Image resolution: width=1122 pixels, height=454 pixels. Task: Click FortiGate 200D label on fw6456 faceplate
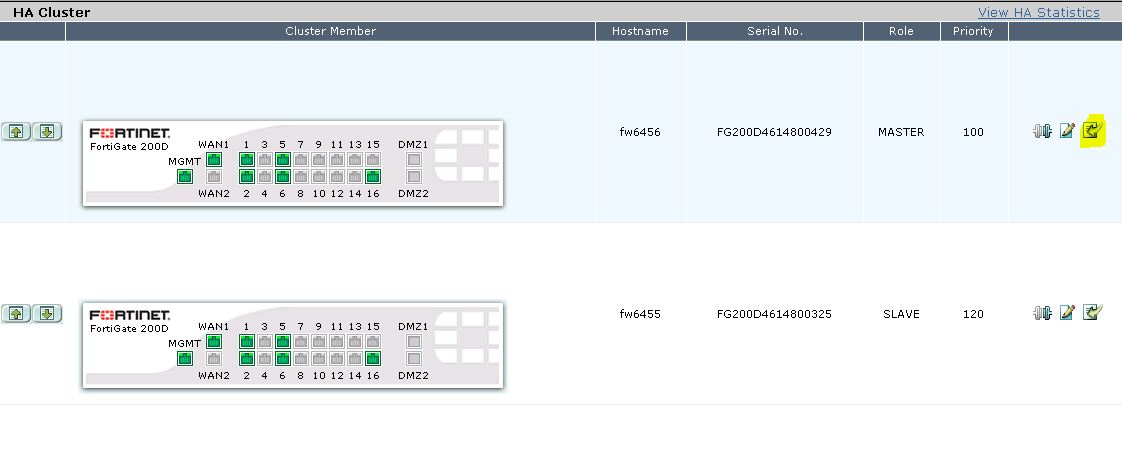(x=129, y=146)
